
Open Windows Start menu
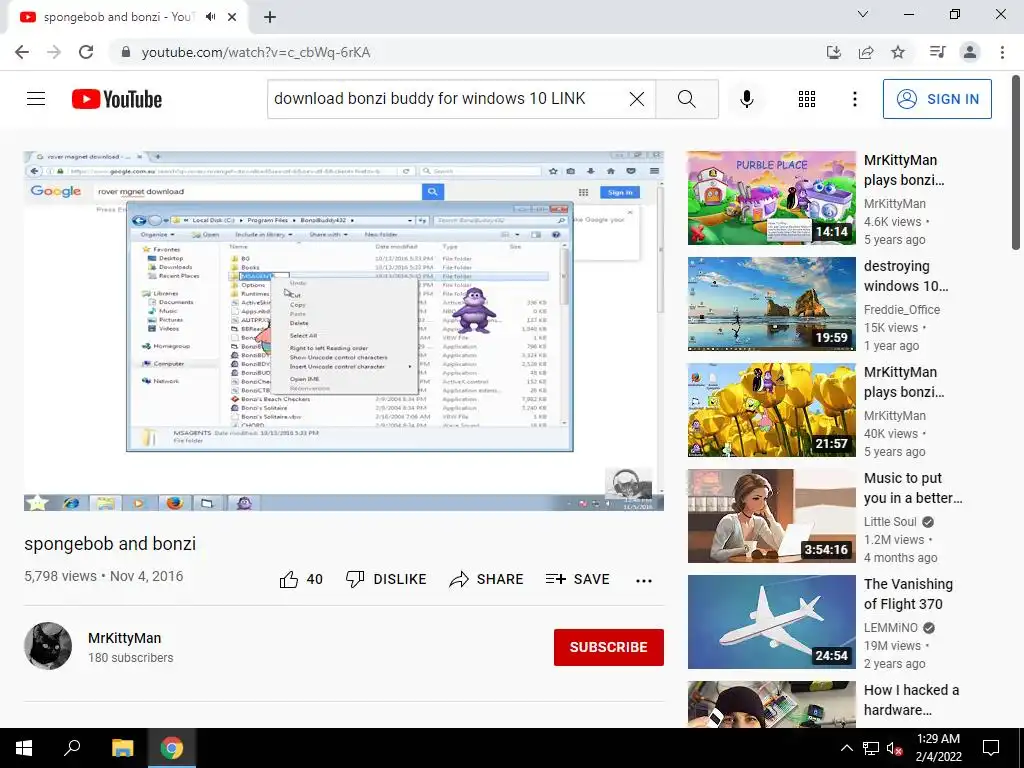(24, 748)
